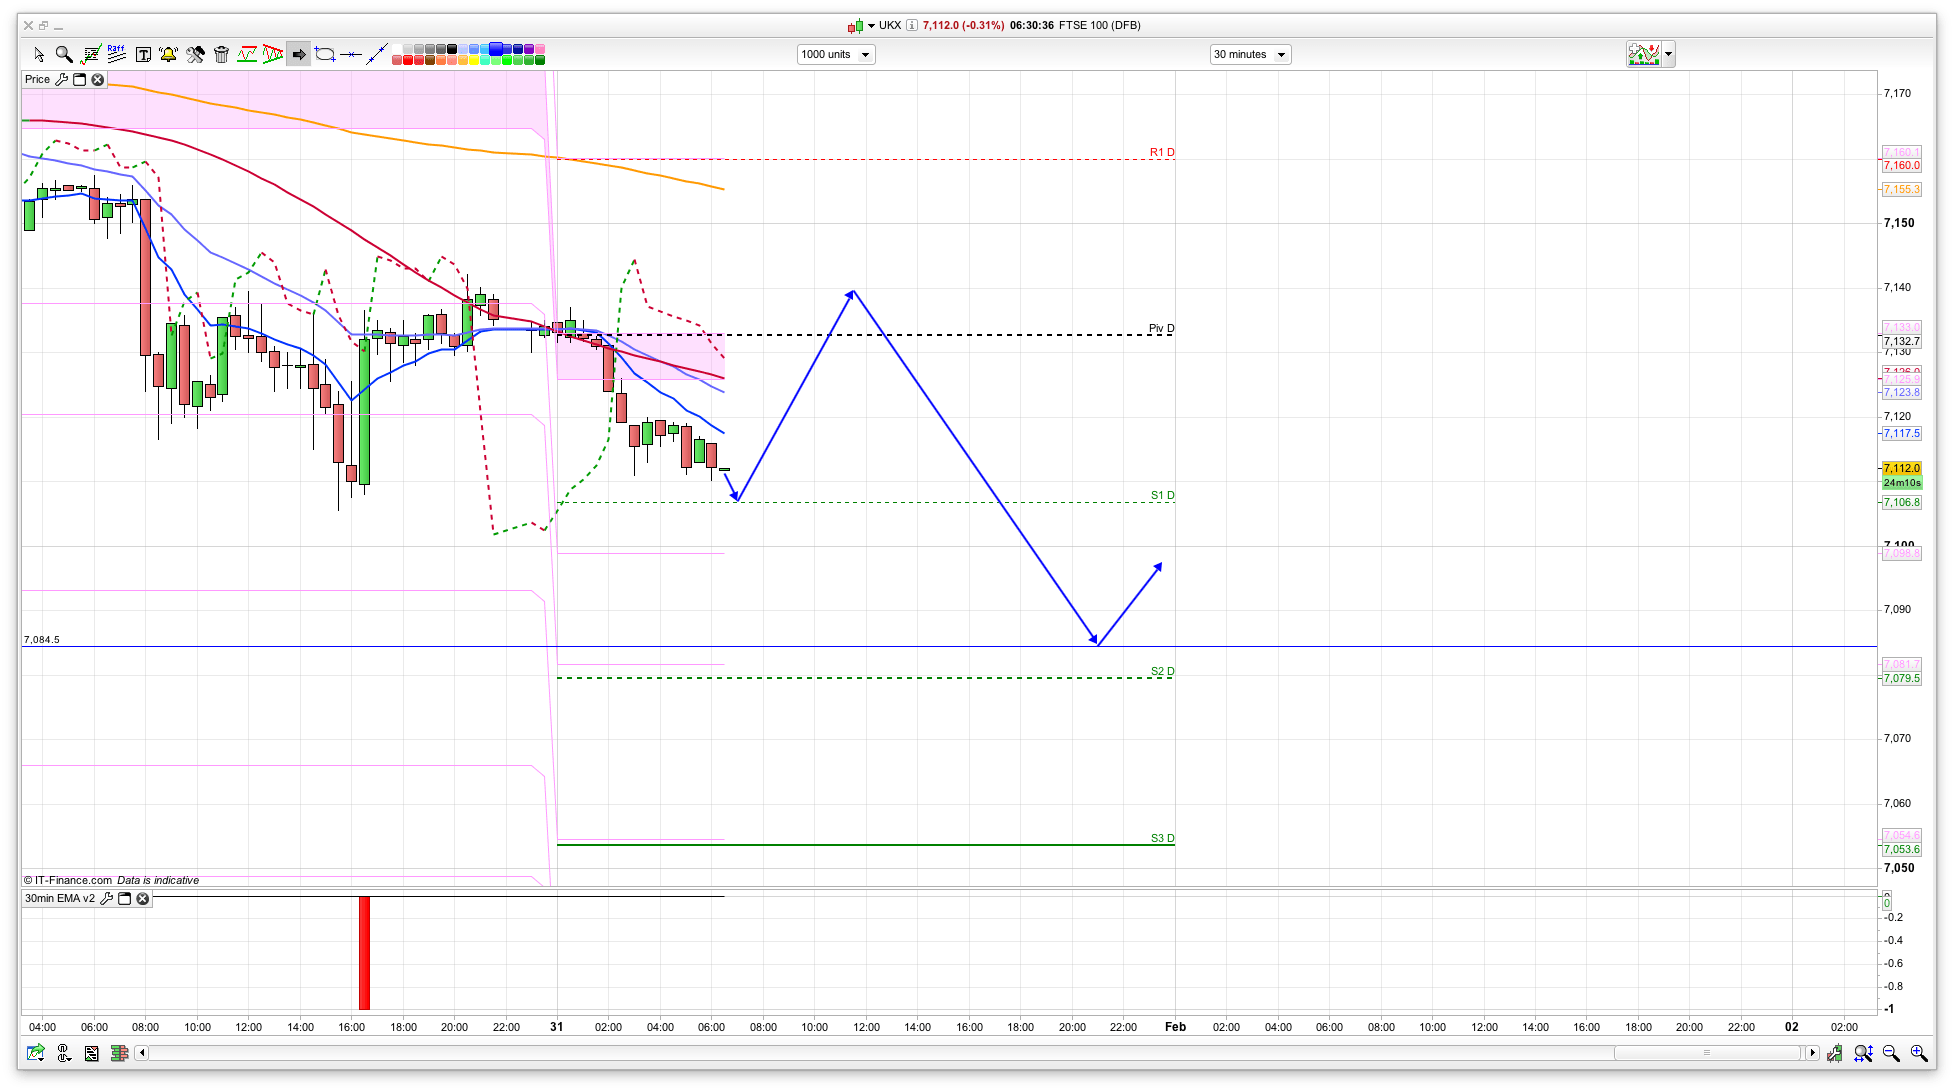Image resolution: width=1954 pixels, height=1091 pixels.
Task: Click the magnifying glass zoom tool
Action: [64, 54]
